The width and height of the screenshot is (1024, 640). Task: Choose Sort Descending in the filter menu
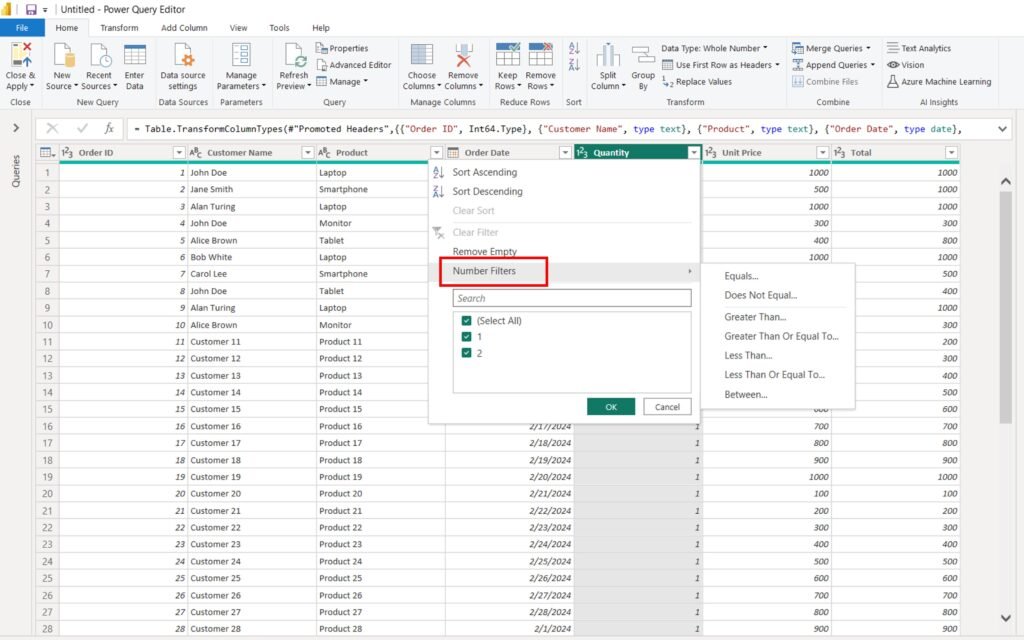coord(487,191)
